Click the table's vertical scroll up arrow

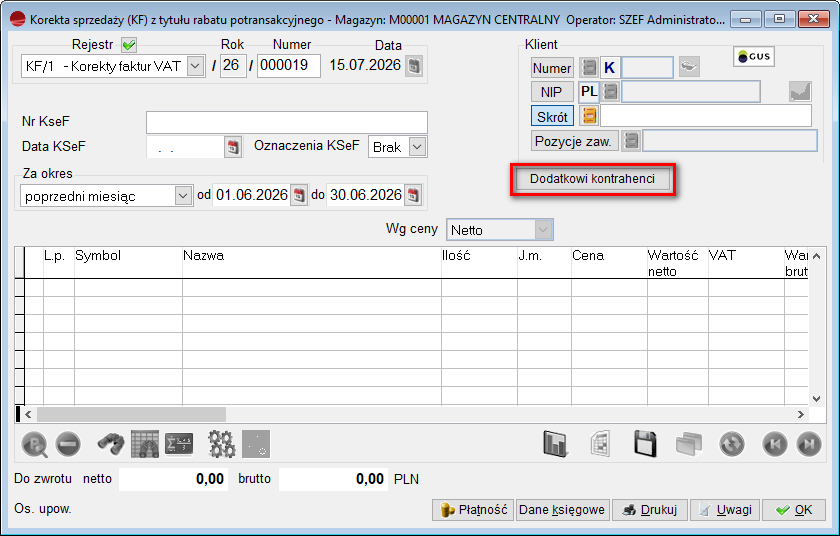(816, 256)
